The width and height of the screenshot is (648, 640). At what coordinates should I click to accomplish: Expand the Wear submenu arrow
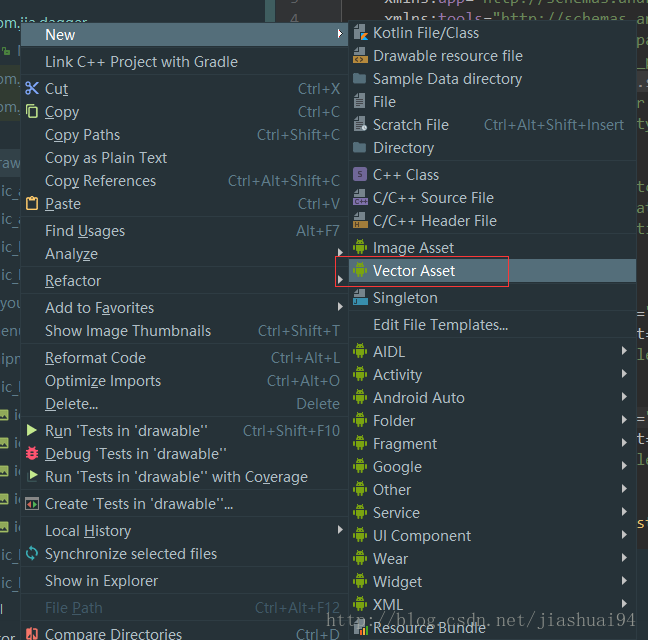click(x=624, y=558)
